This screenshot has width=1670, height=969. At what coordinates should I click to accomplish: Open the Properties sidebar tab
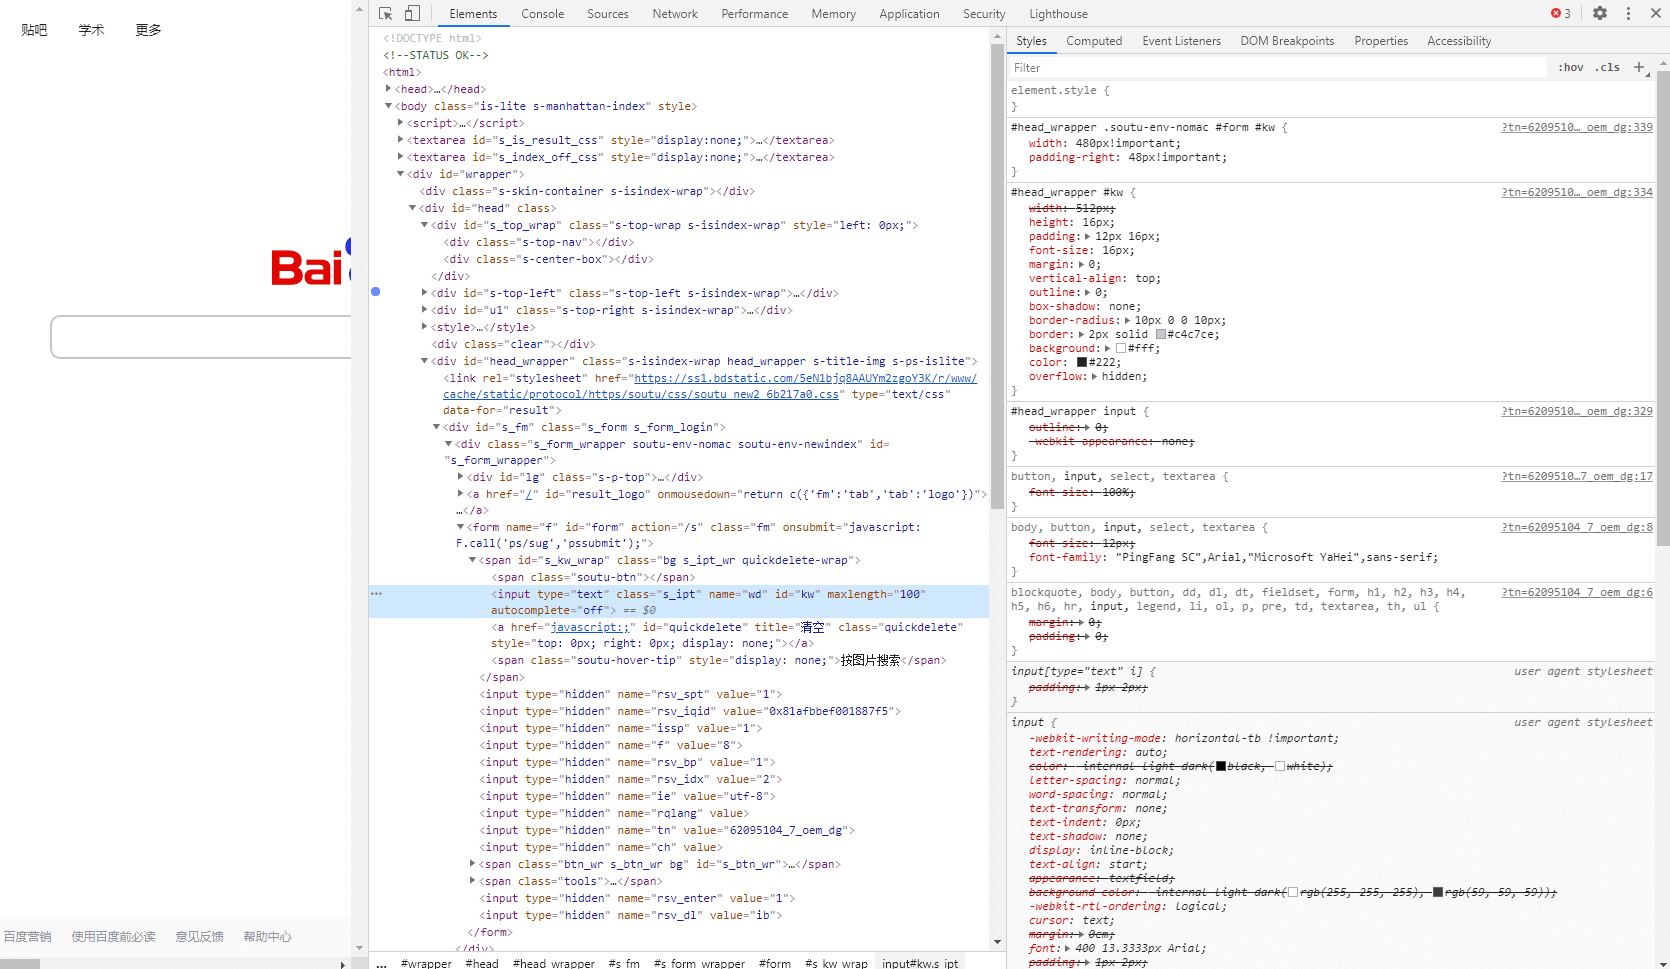click(x=1381, y=41)
